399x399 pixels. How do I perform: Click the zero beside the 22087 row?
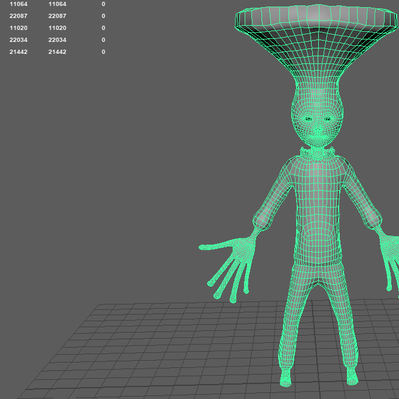(x=103, y=16)
